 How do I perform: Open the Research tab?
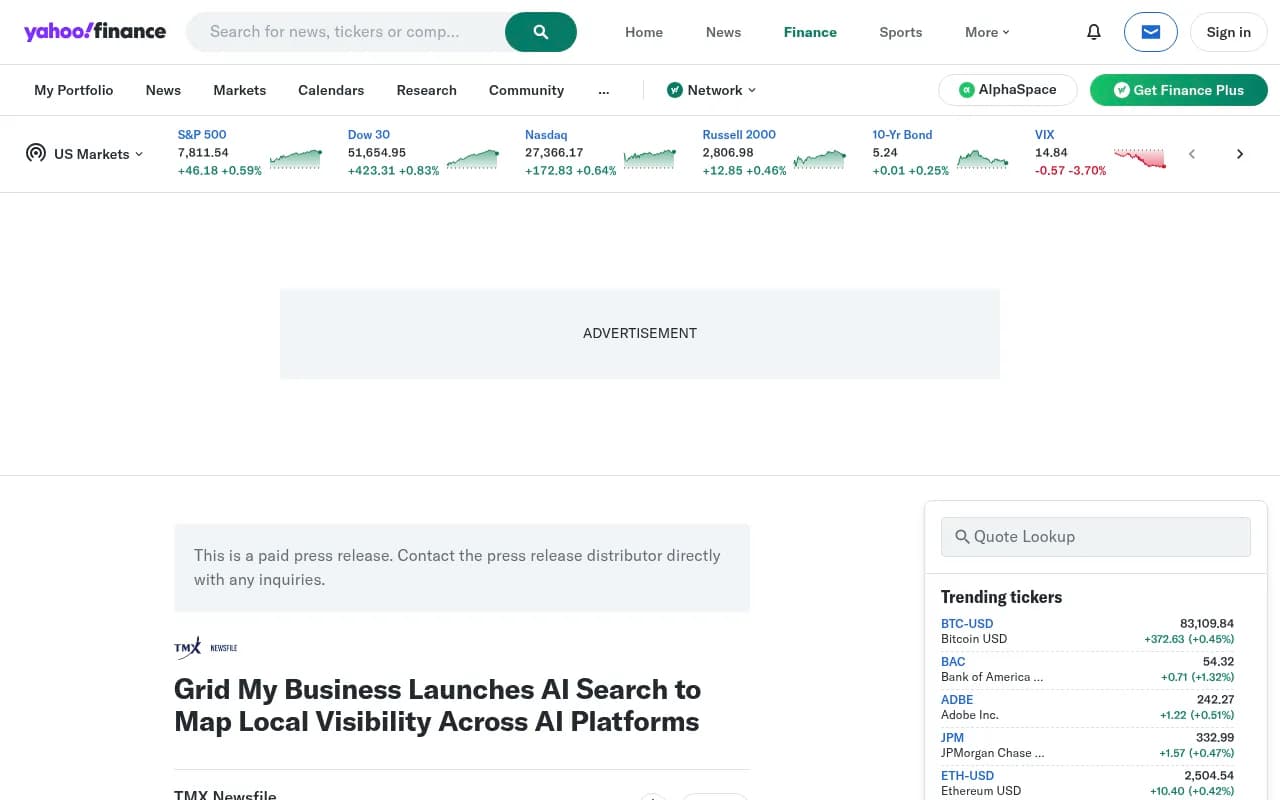[426, 90]
